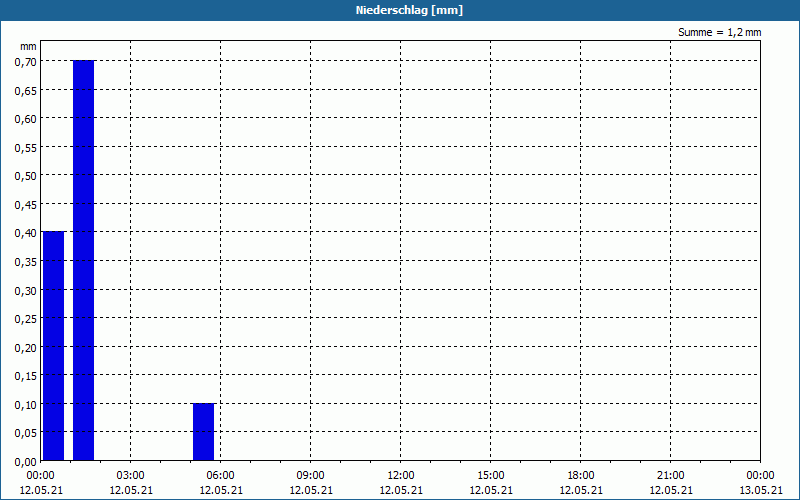Click the 0,30 y-axis value
The image size is (800, 500).
26,291
